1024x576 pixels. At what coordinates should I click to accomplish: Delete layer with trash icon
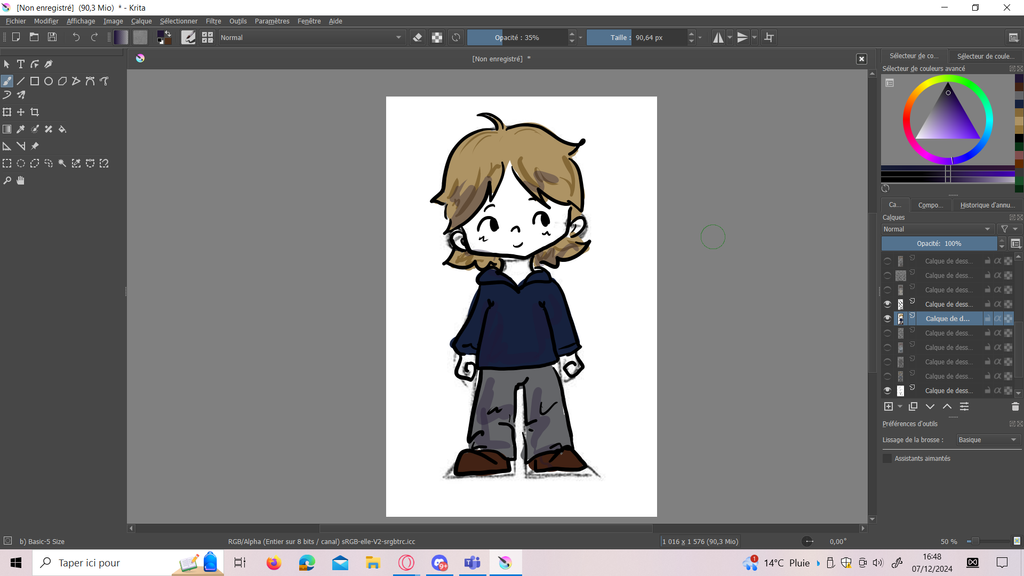[x=1015, y=407]
